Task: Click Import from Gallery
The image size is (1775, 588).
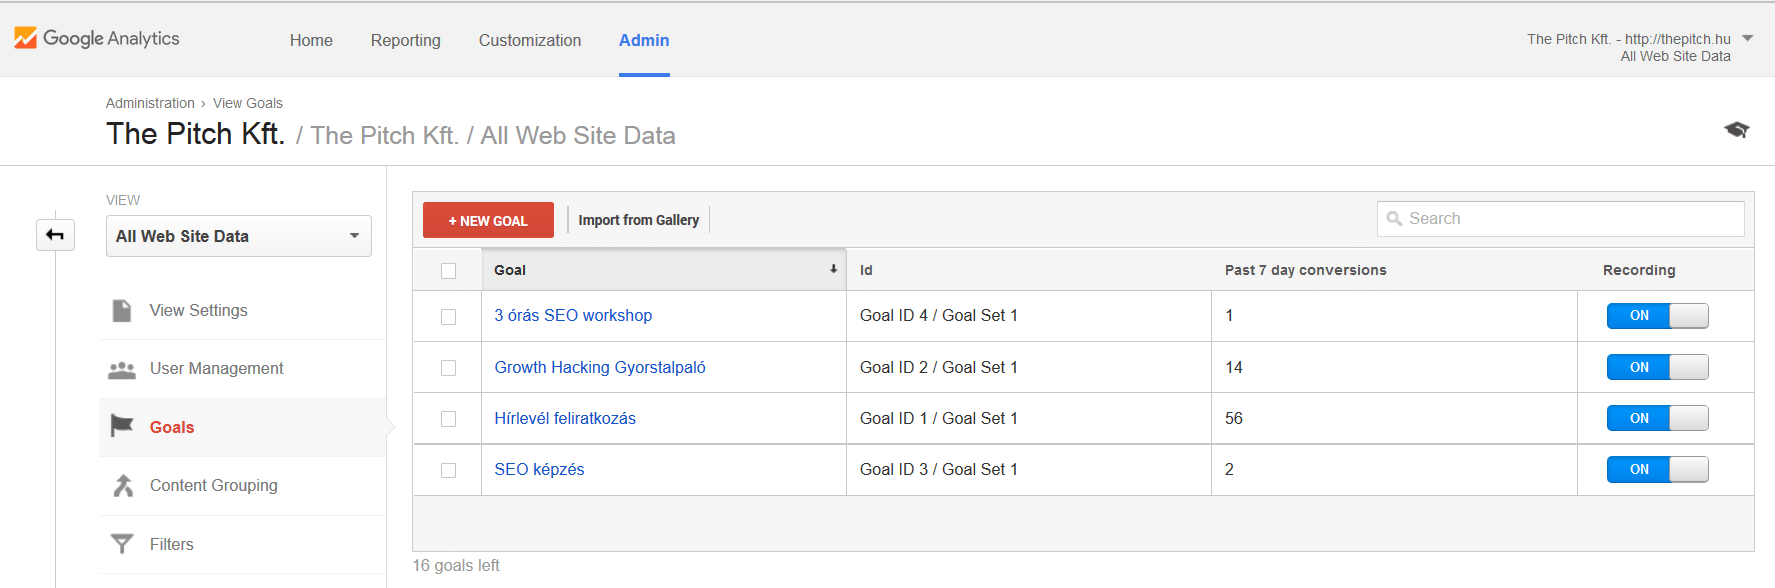Action: (x=639, y=220)
